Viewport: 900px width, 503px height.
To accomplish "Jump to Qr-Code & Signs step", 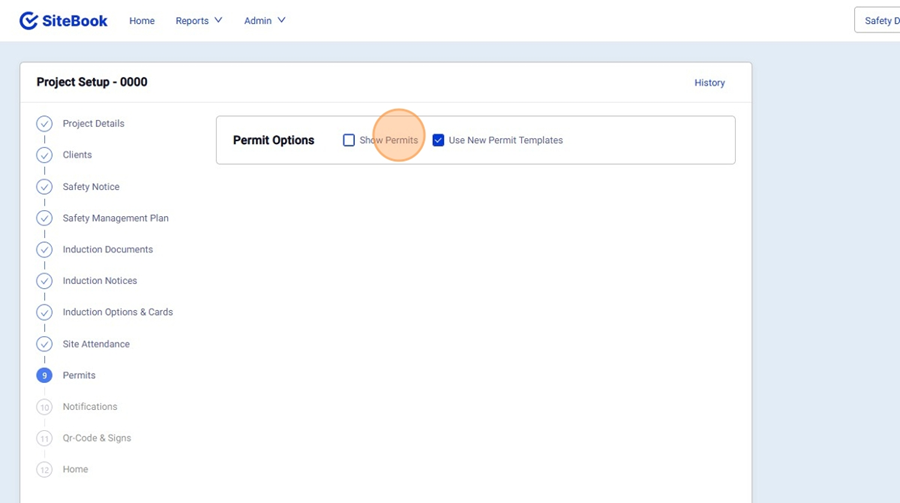I will click(96, 438).
